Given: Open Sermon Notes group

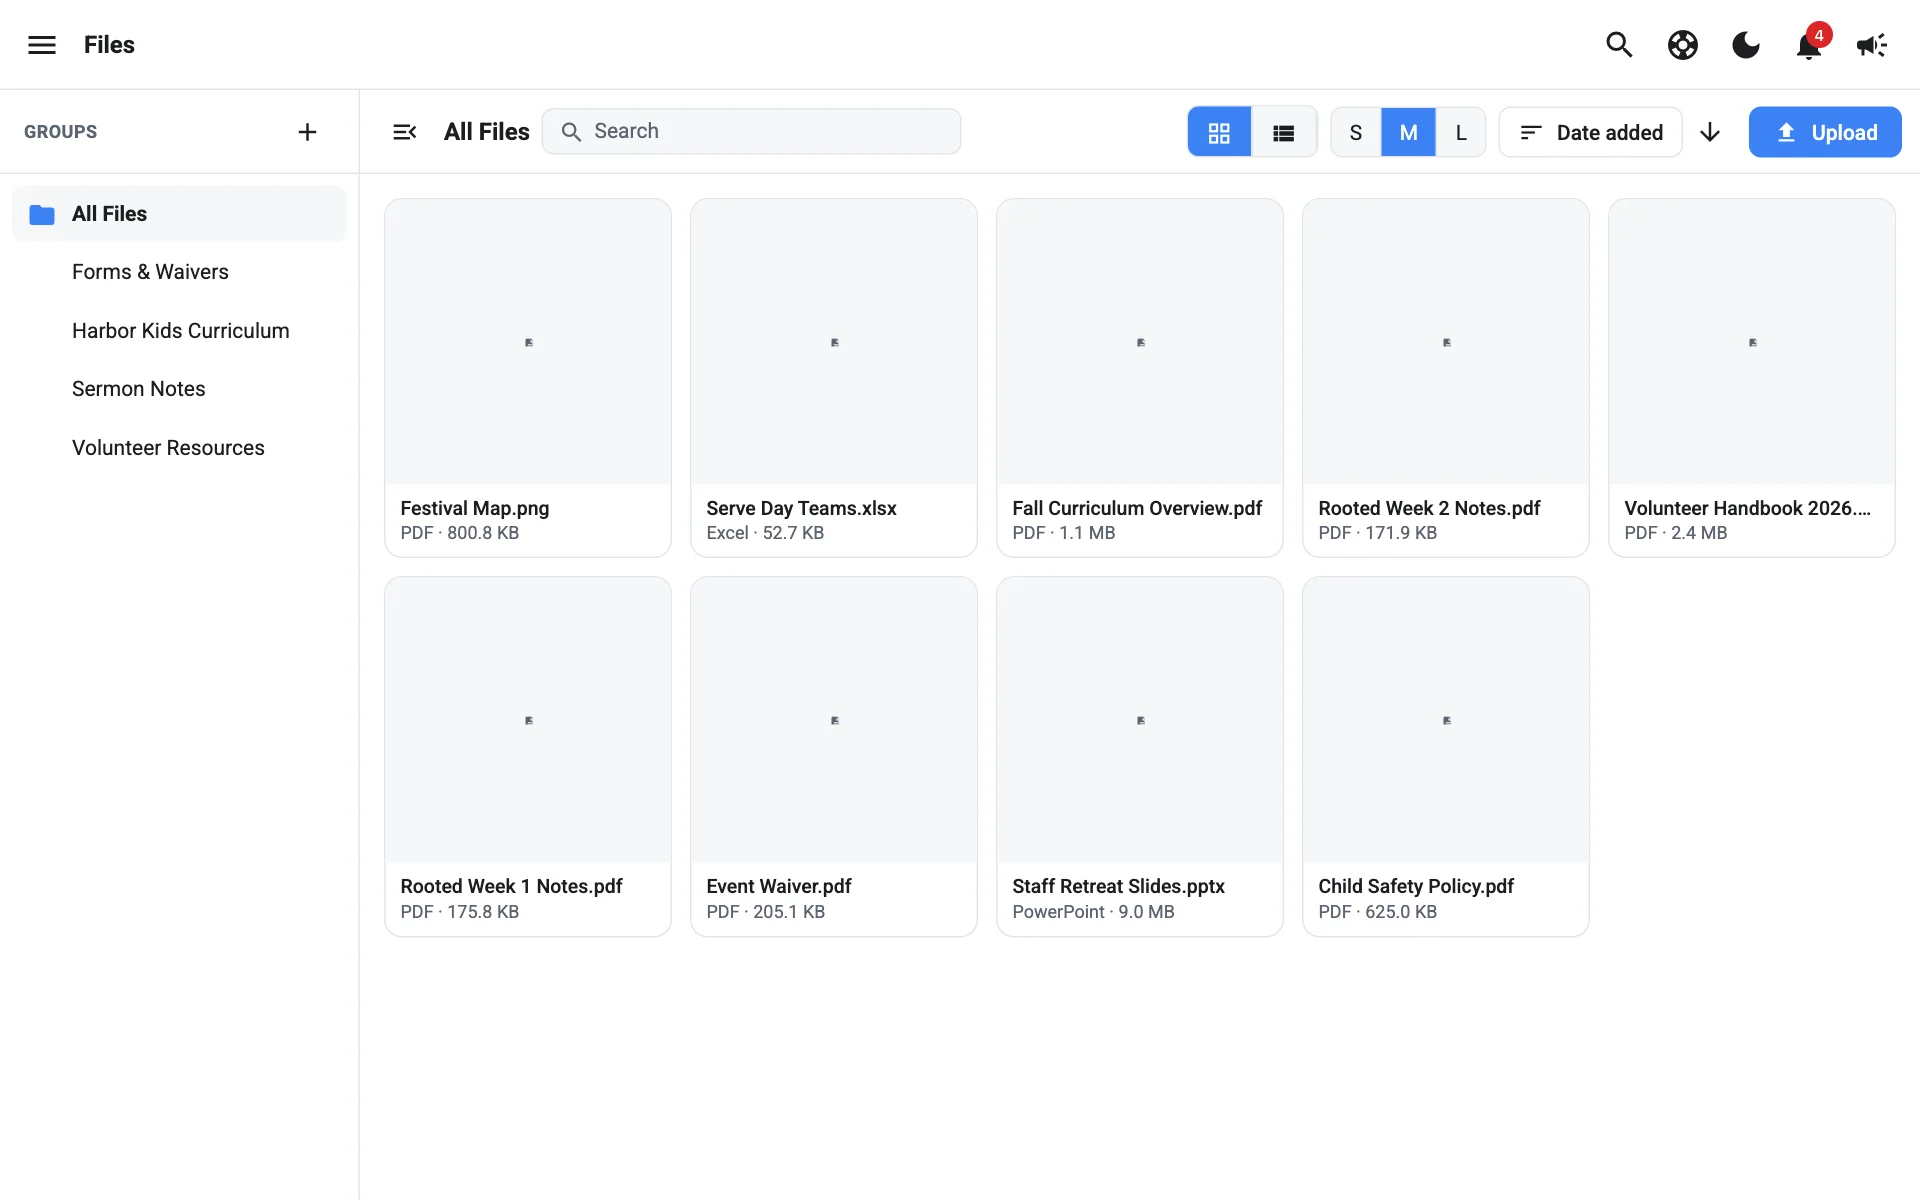Looking at the screenshot, I should (179, 389).
